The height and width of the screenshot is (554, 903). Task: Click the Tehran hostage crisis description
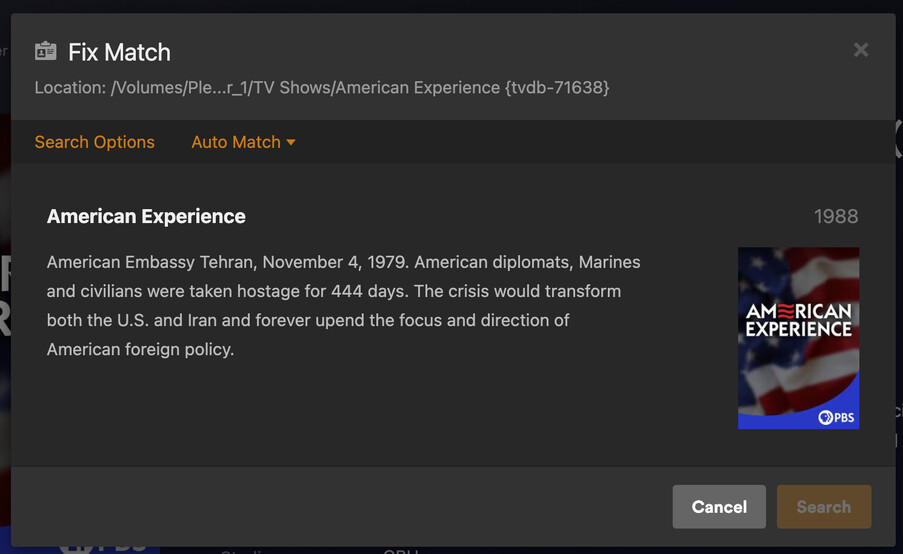pyautogui.click(x=343, y=306)
